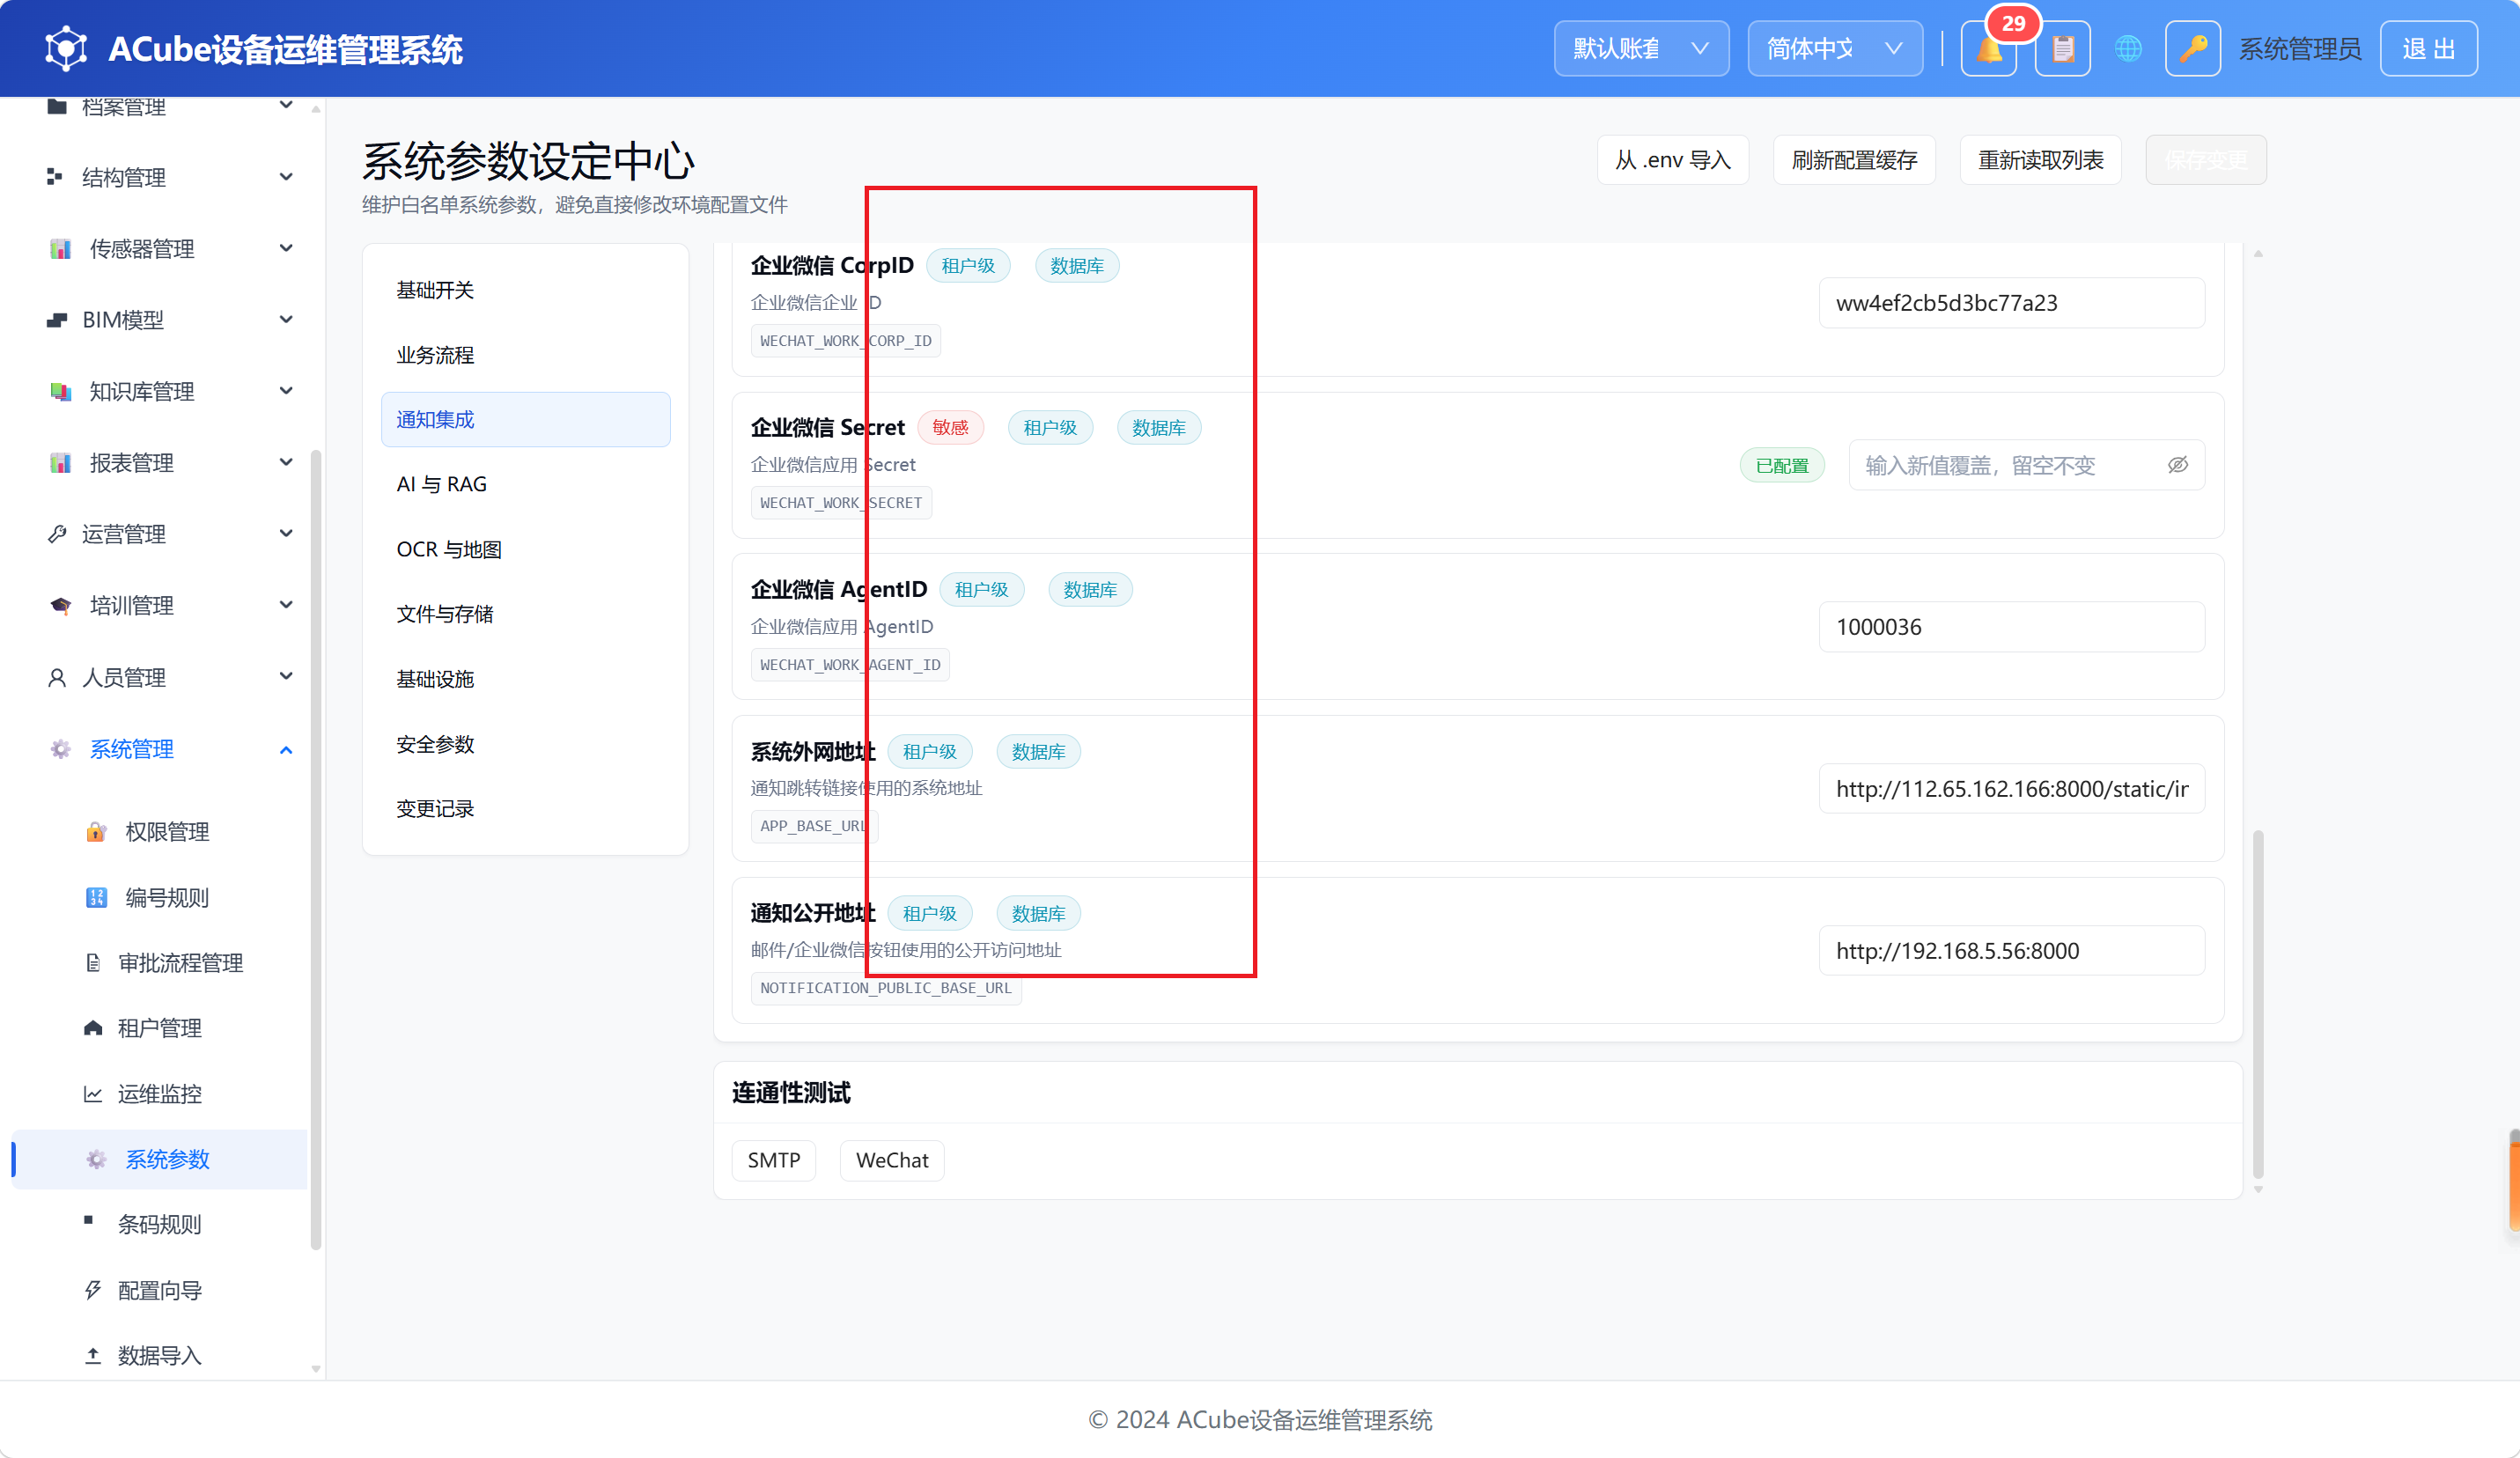Expand the 传感器管理 menu chevron

tap(286, 248)
